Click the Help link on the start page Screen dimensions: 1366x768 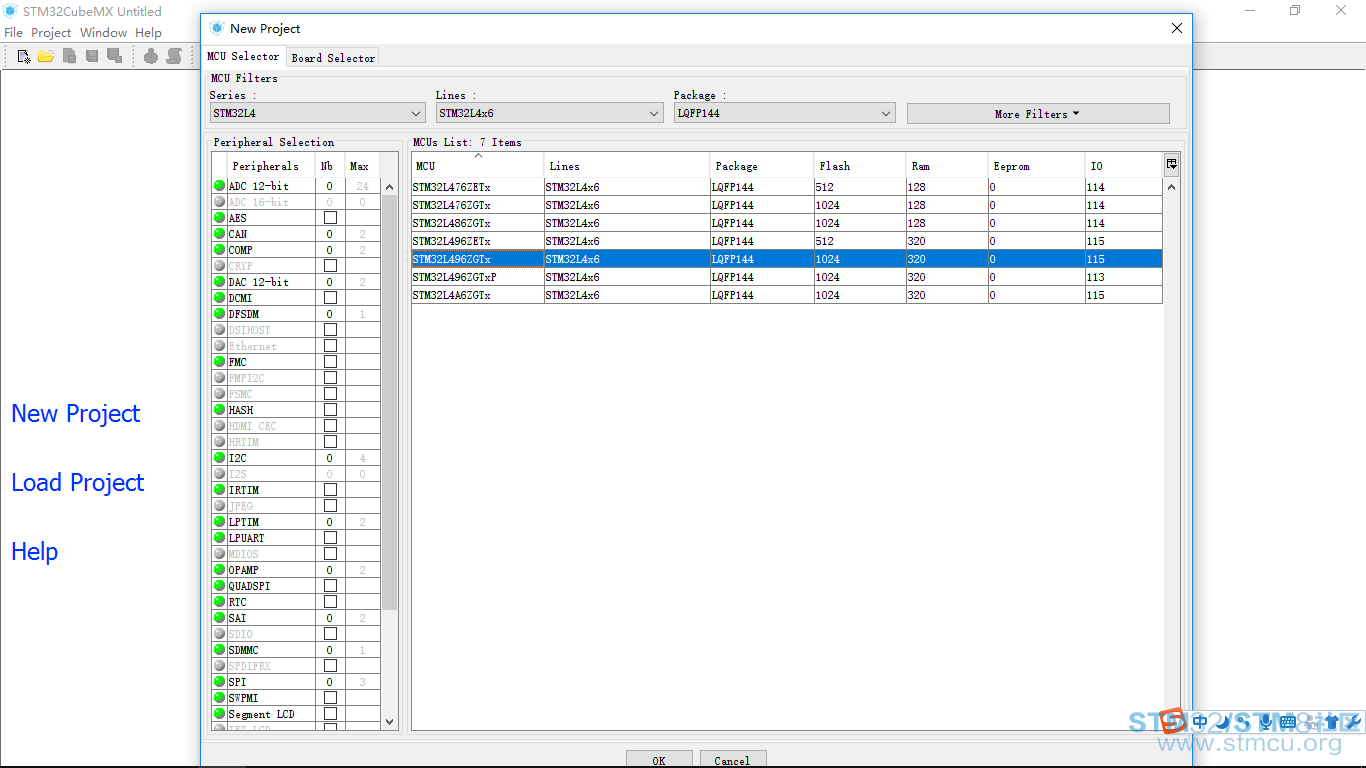click(35, 552)
